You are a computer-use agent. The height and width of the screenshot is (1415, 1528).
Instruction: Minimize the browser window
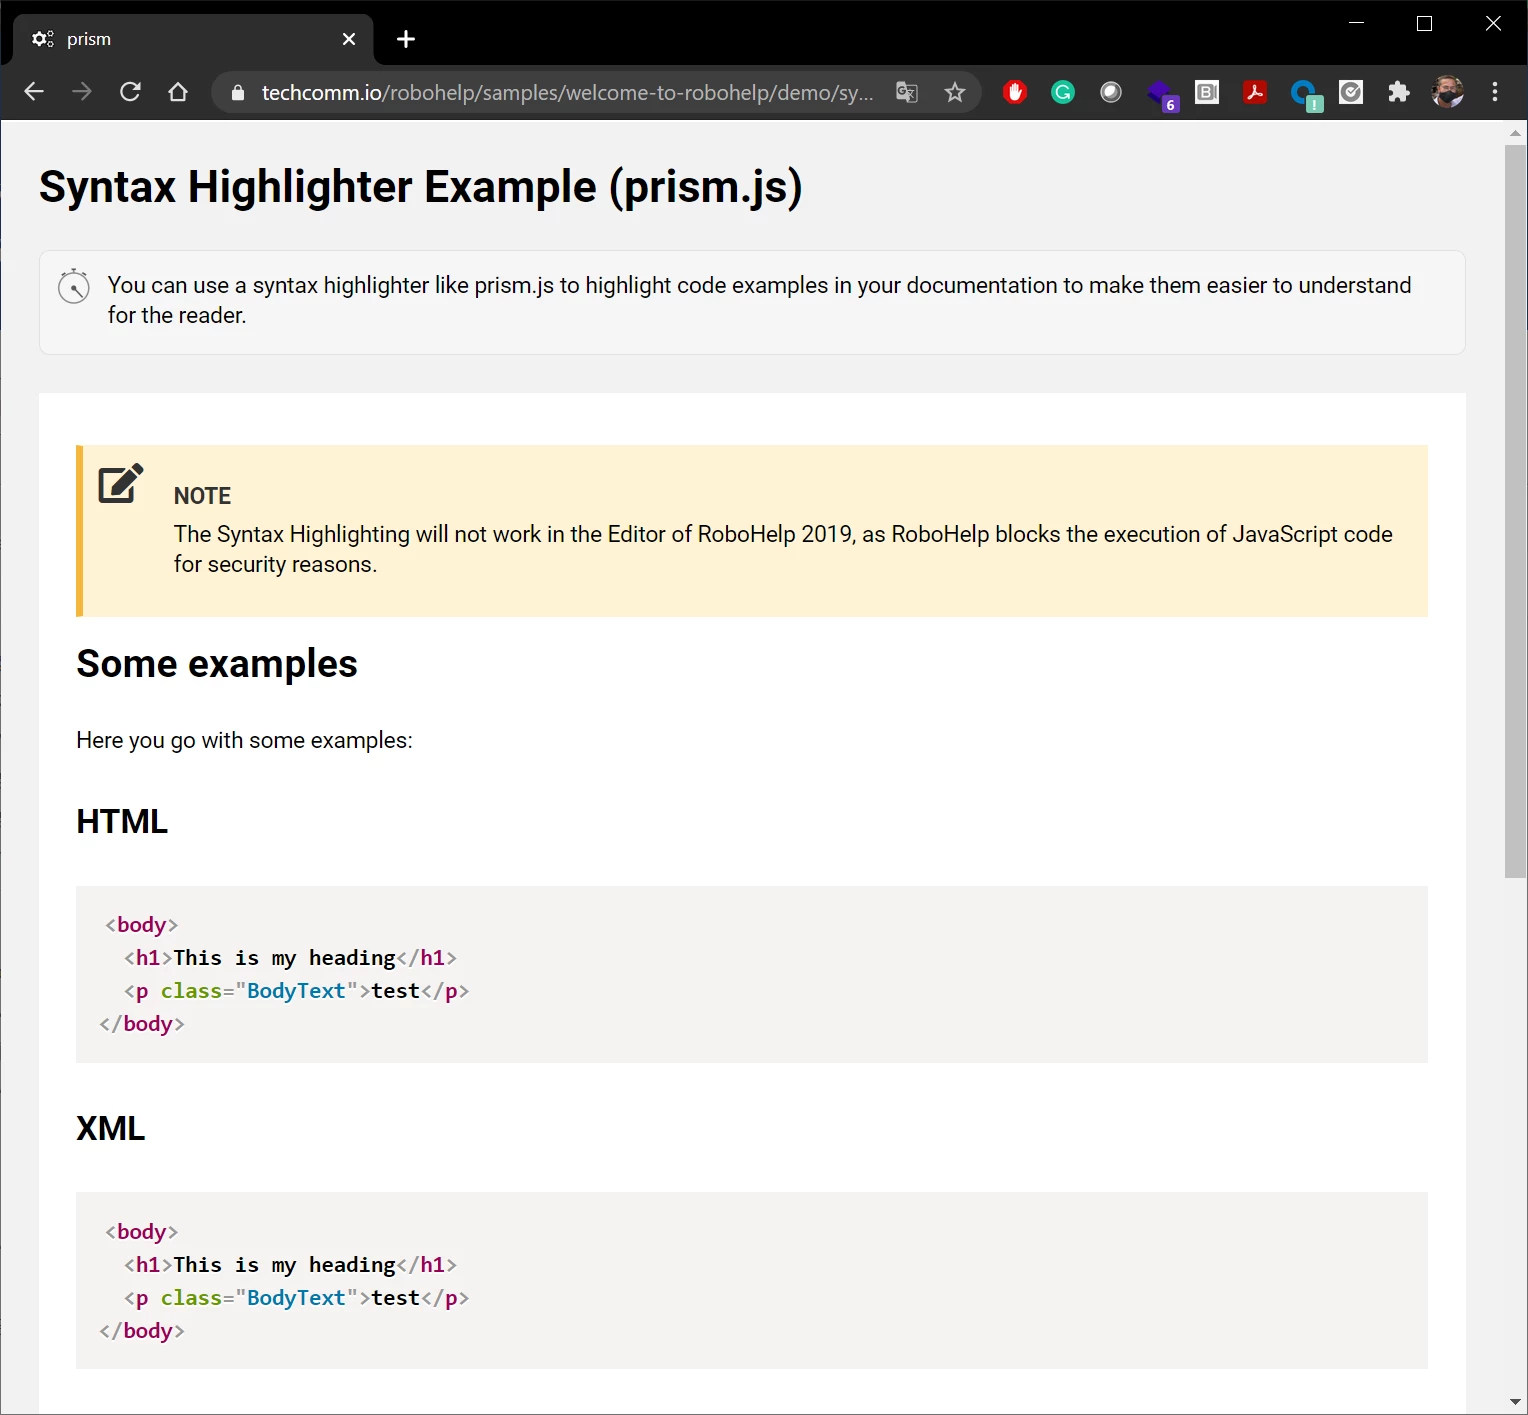coord(1357,23)
